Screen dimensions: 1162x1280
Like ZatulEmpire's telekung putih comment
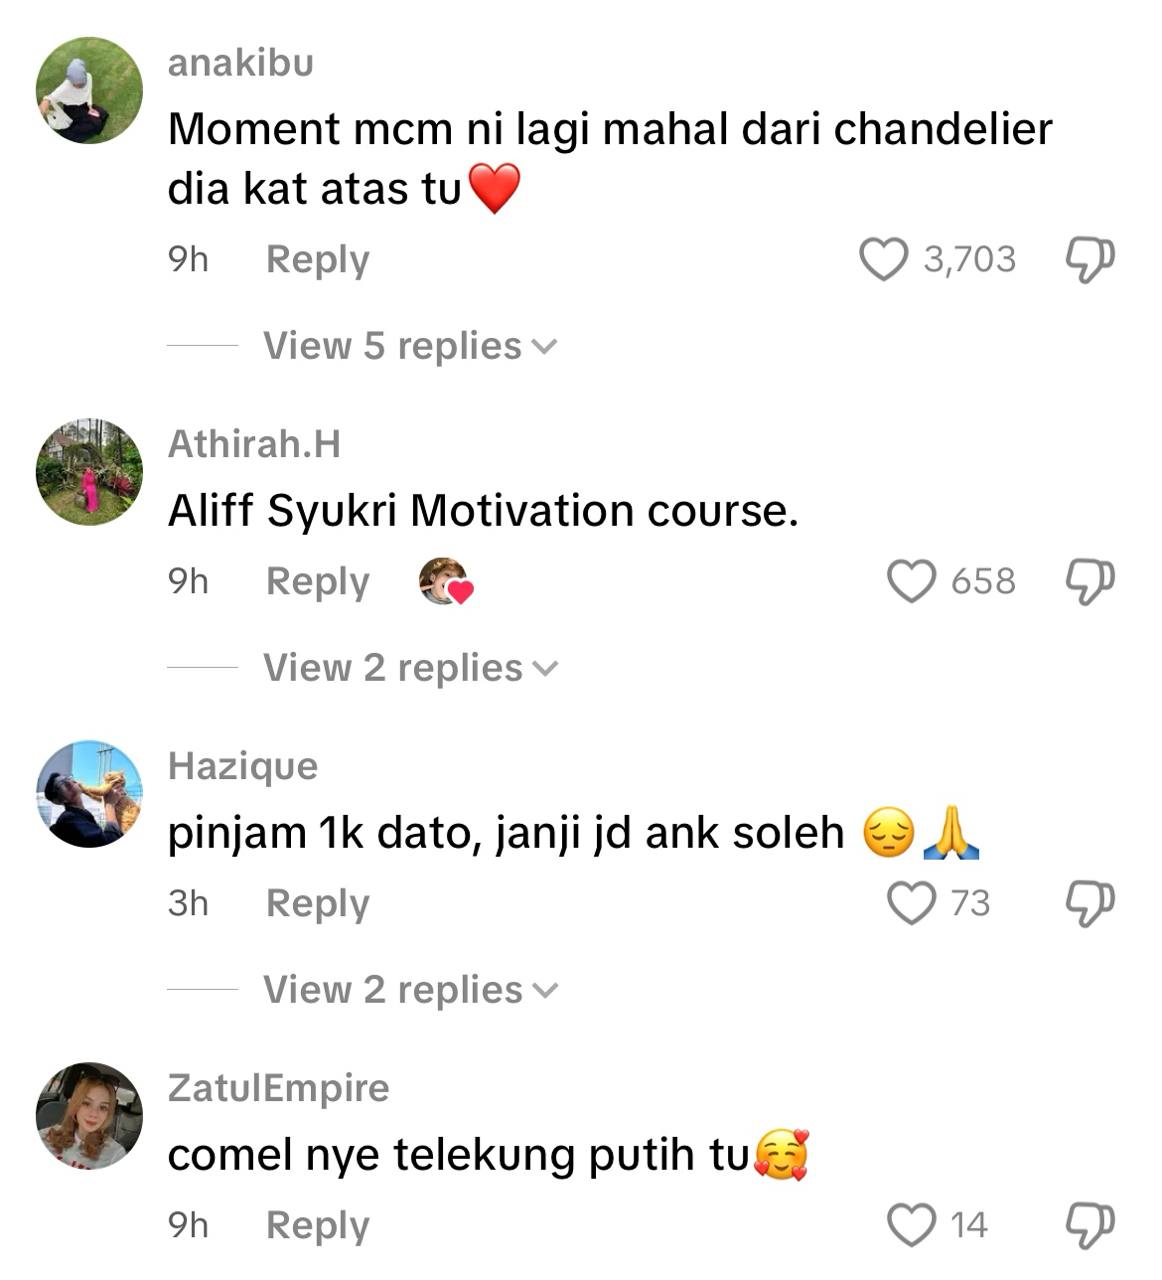point(911,1226)
